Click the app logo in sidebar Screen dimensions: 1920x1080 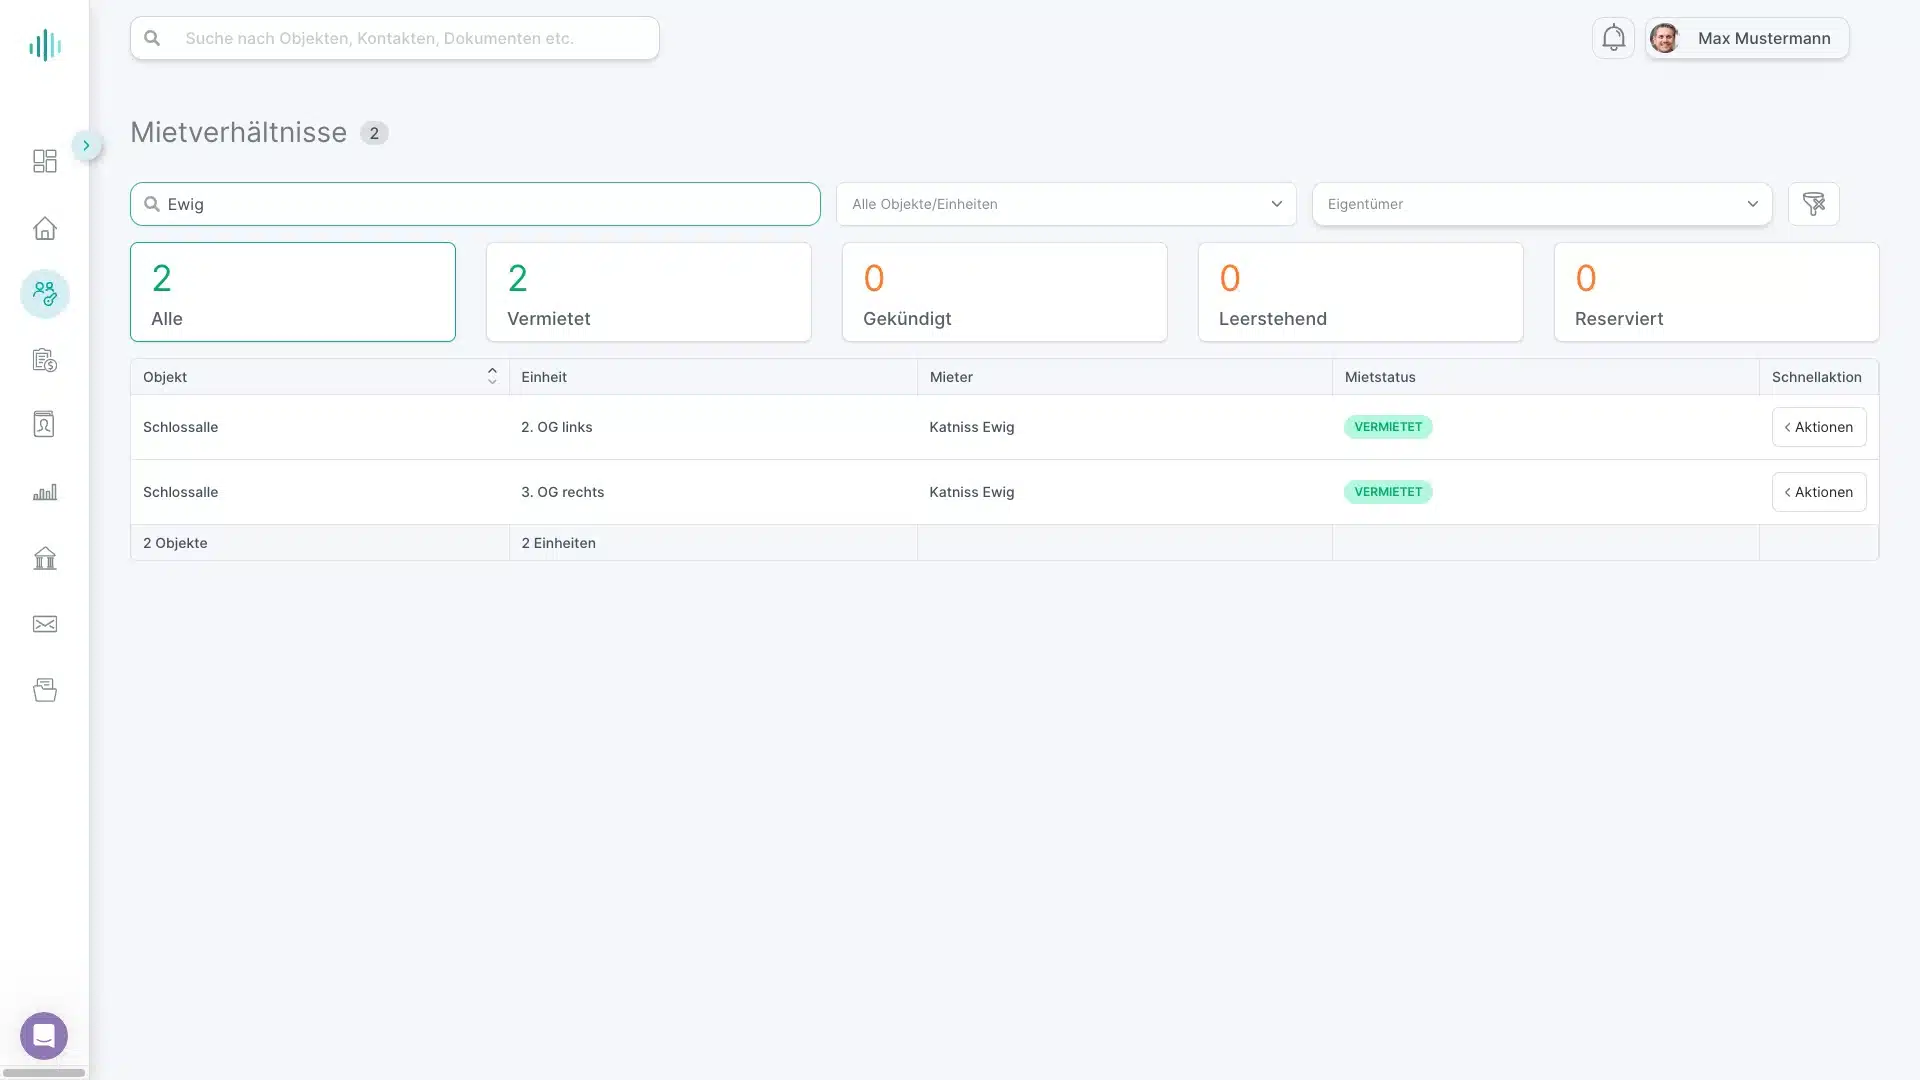pos(45,45)
